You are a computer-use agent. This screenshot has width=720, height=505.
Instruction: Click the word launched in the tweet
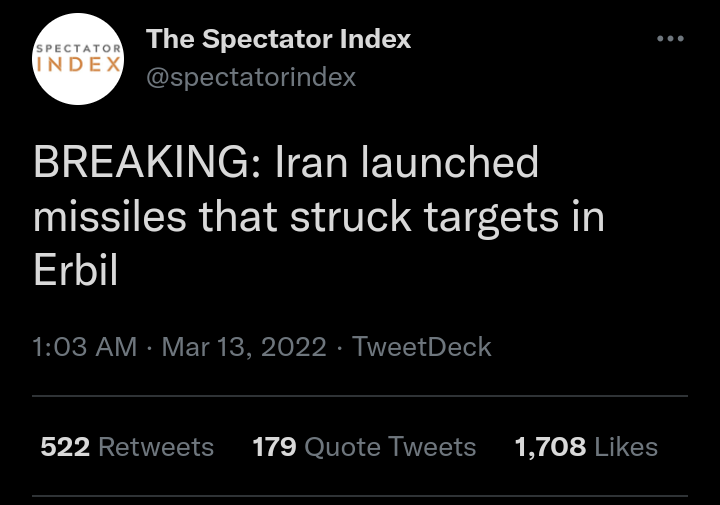[454, 162]
